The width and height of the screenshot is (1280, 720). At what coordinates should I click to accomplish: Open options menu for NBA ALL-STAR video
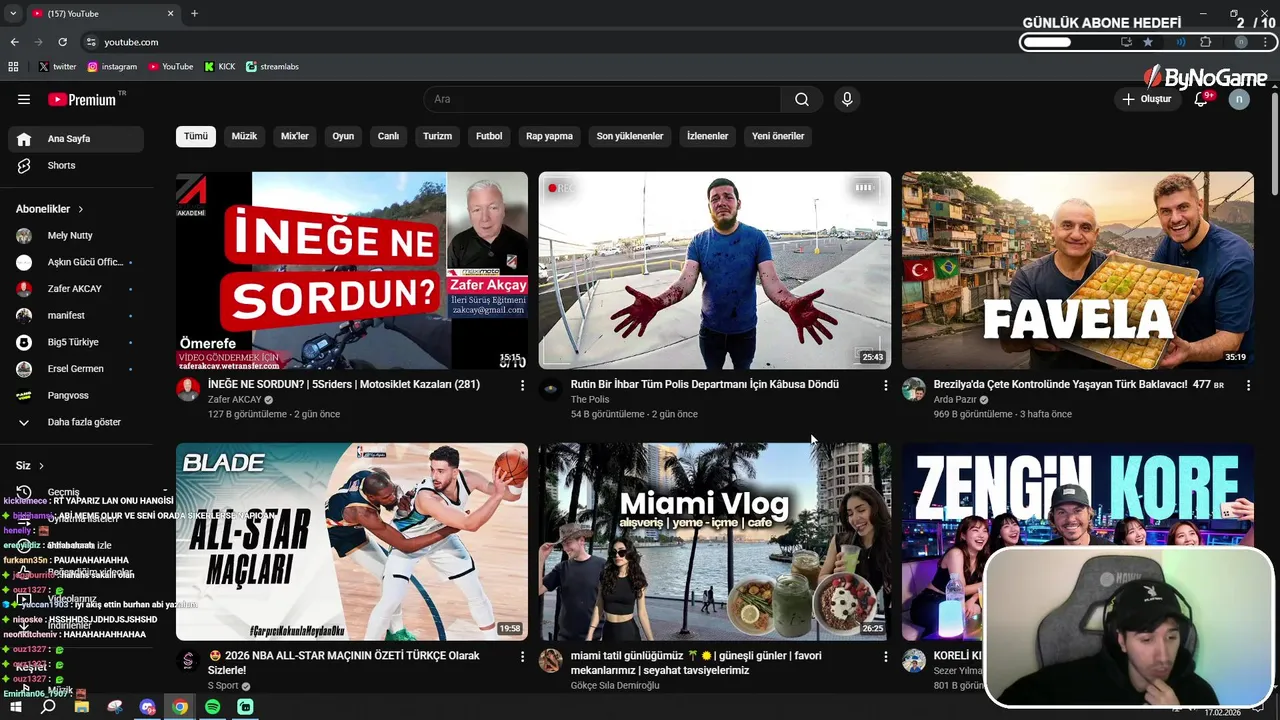[522, 657]
